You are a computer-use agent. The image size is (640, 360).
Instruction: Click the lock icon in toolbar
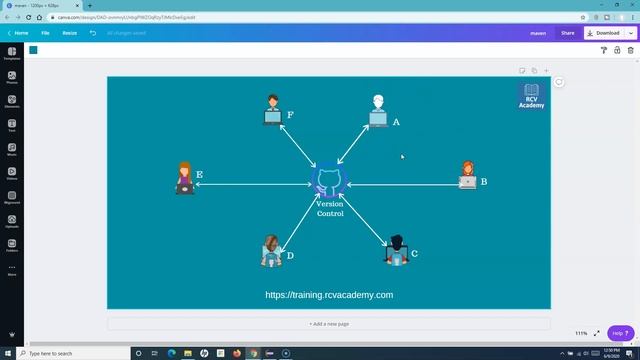point(617,50)
